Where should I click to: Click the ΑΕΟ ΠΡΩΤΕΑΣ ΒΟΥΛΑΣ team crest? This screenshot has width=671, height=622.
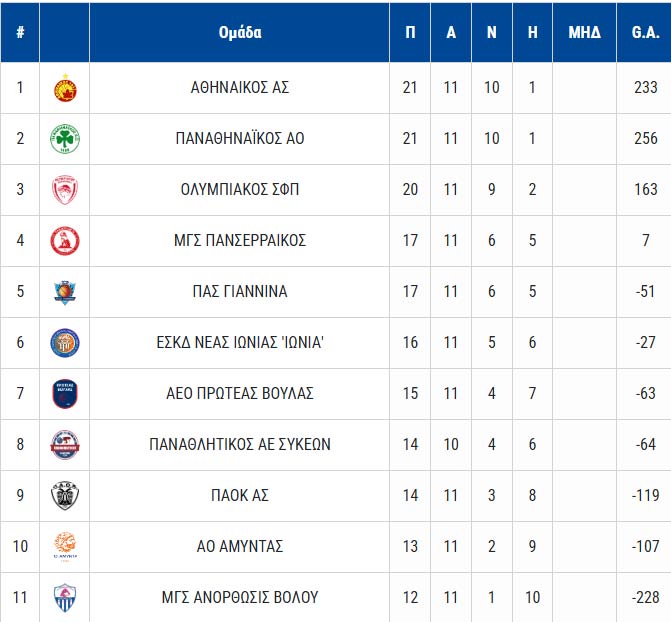click(x=65, y=394)
